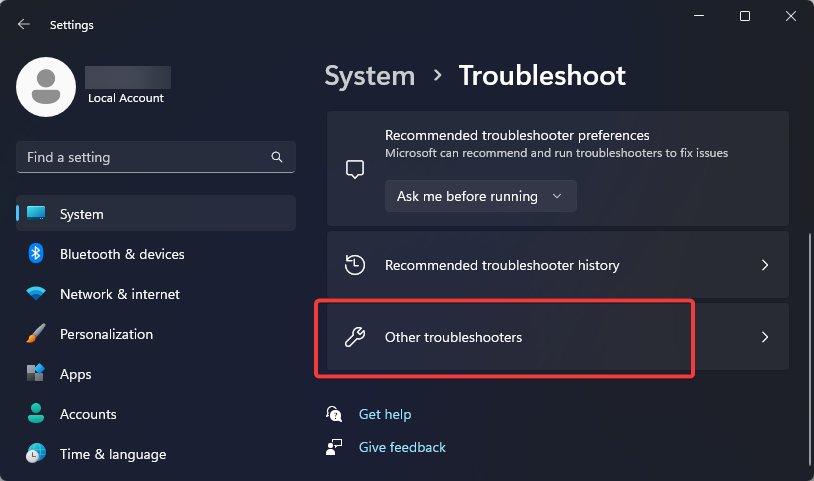Click the Get help link

[x=385, y=414]
